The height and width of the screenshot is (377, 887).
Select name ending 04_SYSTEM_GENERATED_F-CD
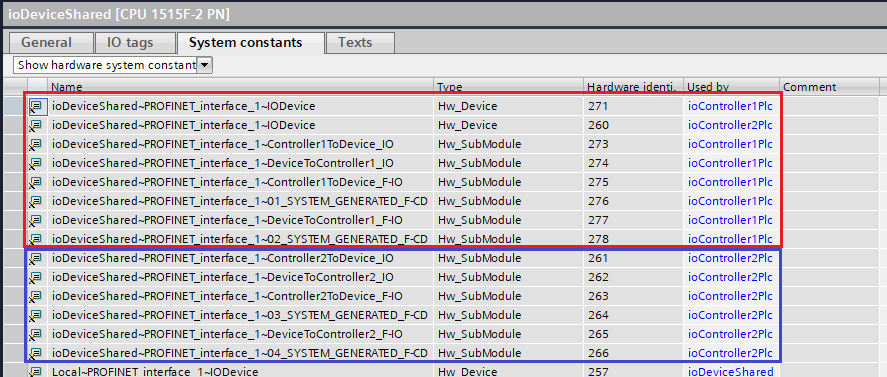[x=239, y=353]
